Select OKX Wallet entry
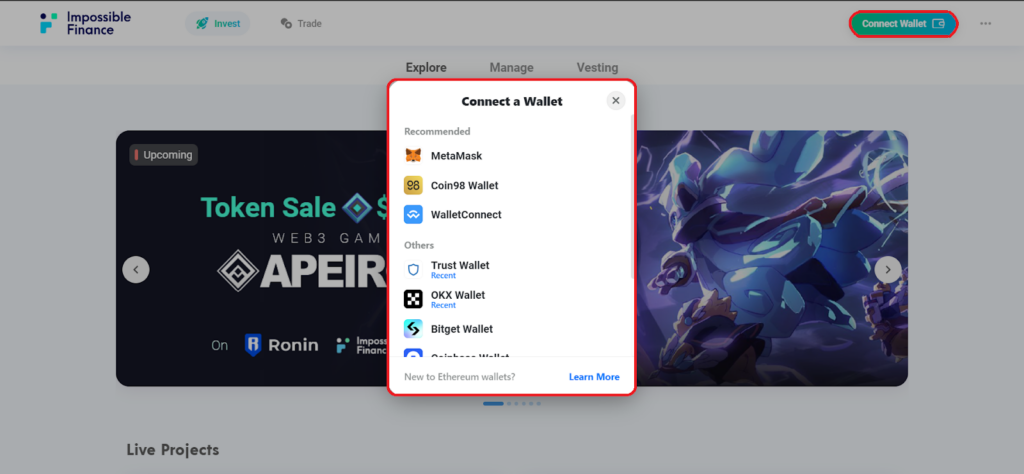The width and height of the screenshot is (1024, 474). pos(511,299)
